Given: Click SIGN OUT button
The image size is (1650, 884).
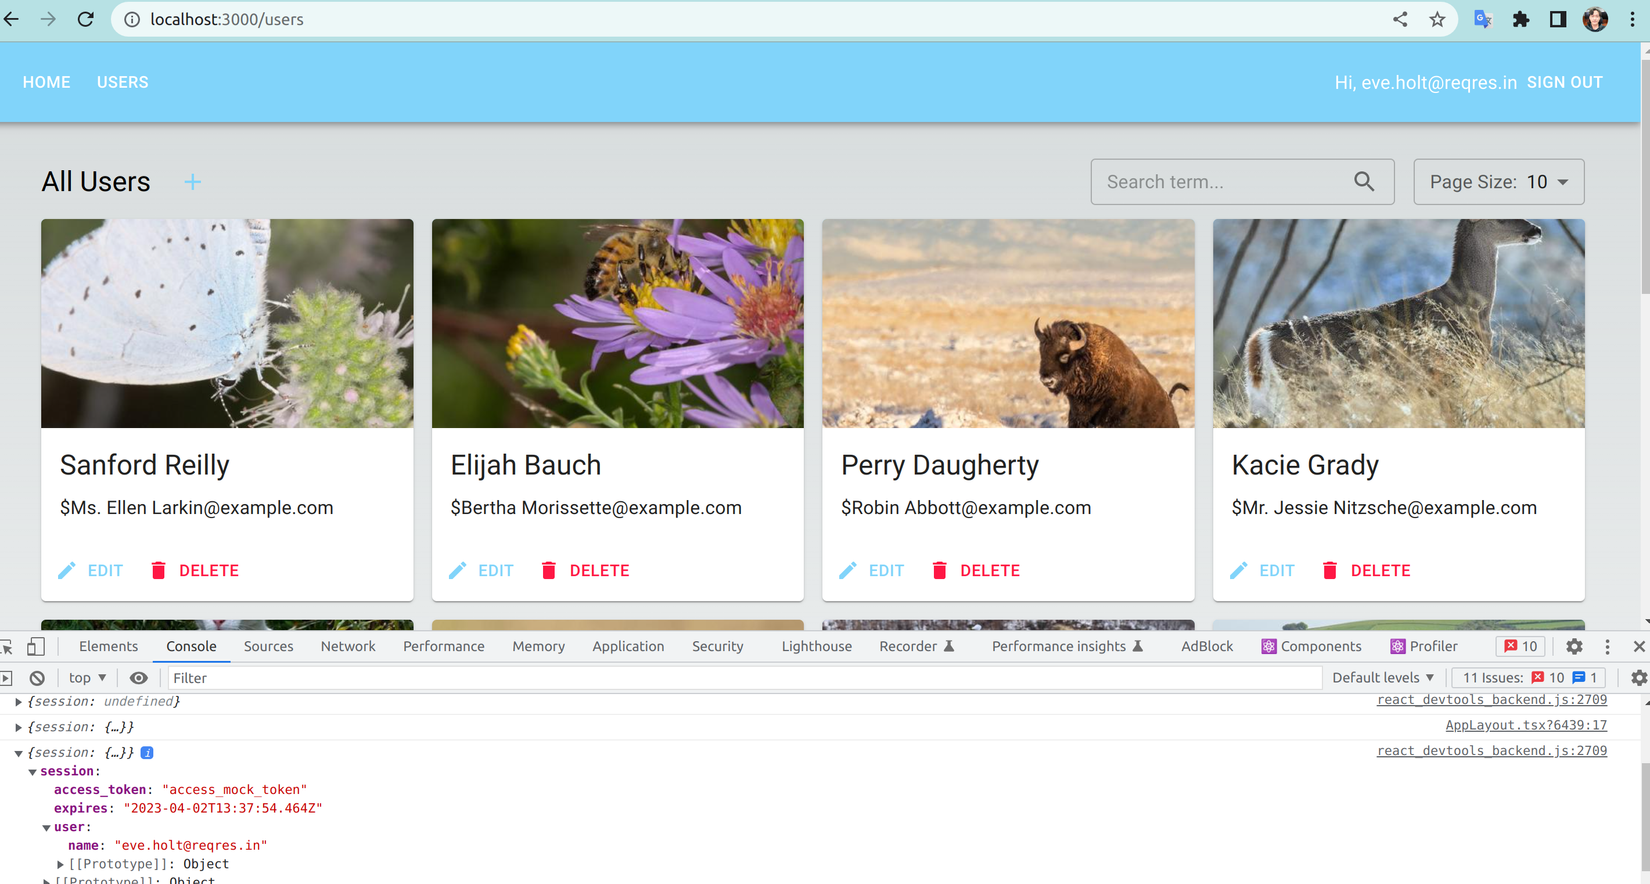Looking at the screenshot, I should pos(1565,82).
